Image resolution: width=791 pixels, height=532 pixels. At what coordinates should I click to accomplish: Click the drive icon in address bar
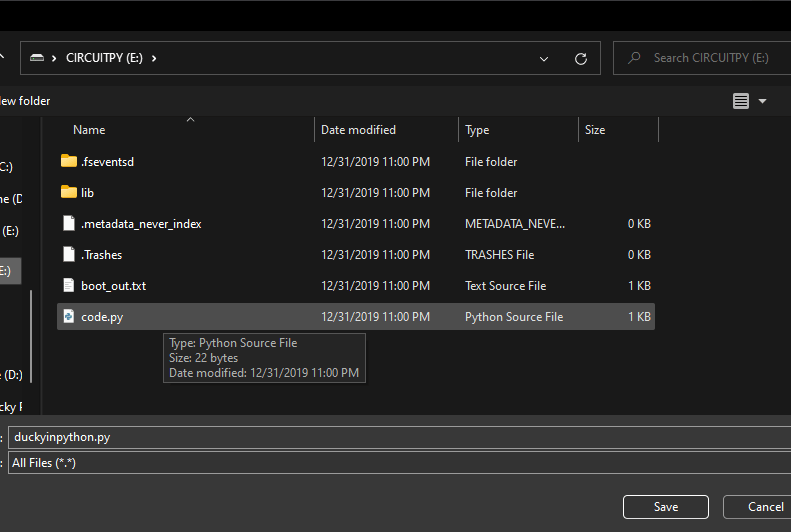tap(37, 58)
